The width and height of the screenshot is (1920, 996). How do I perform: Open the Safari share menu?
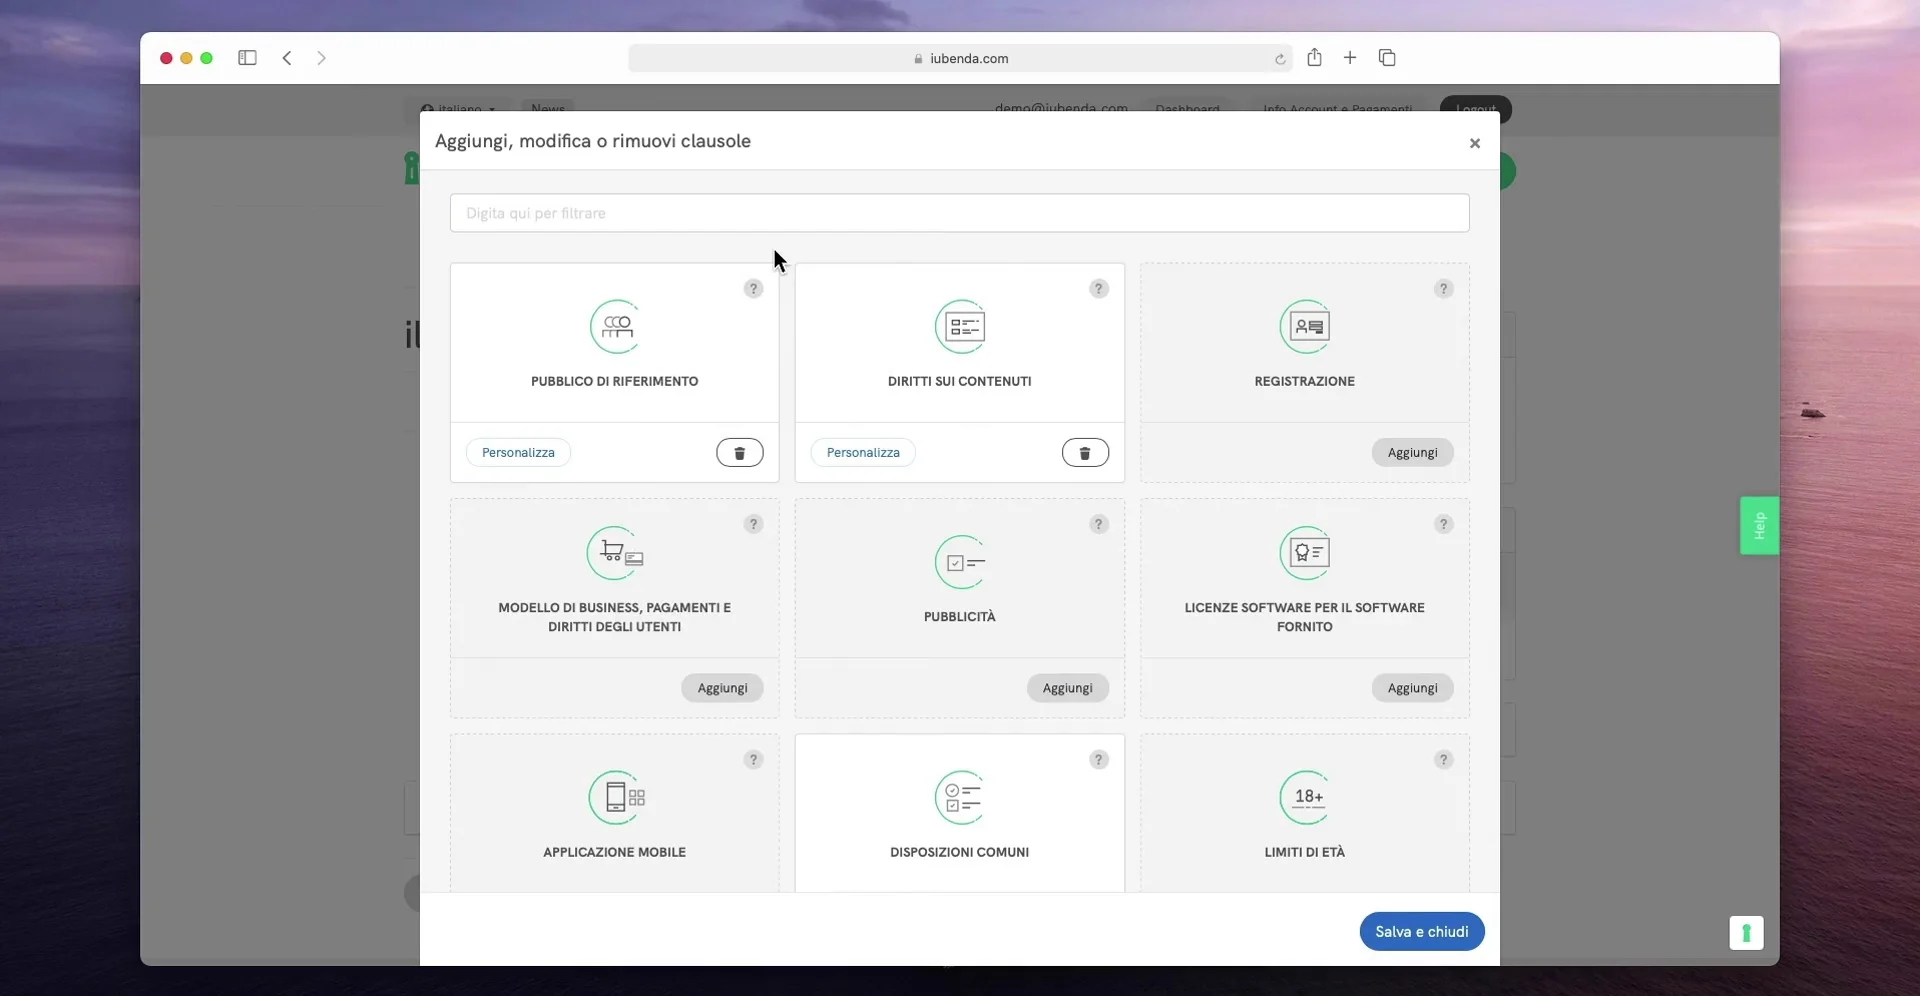click(1314, 57)
